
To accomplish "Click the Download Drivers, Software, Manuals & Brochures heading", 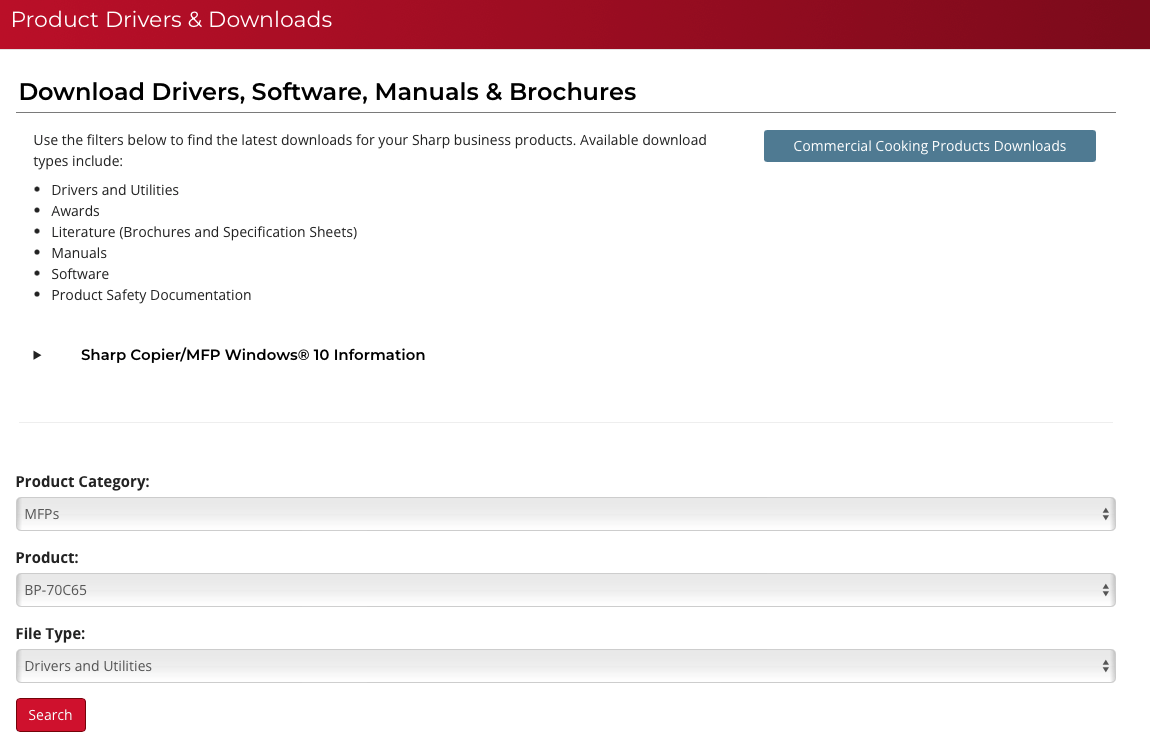I will point(327,91).
